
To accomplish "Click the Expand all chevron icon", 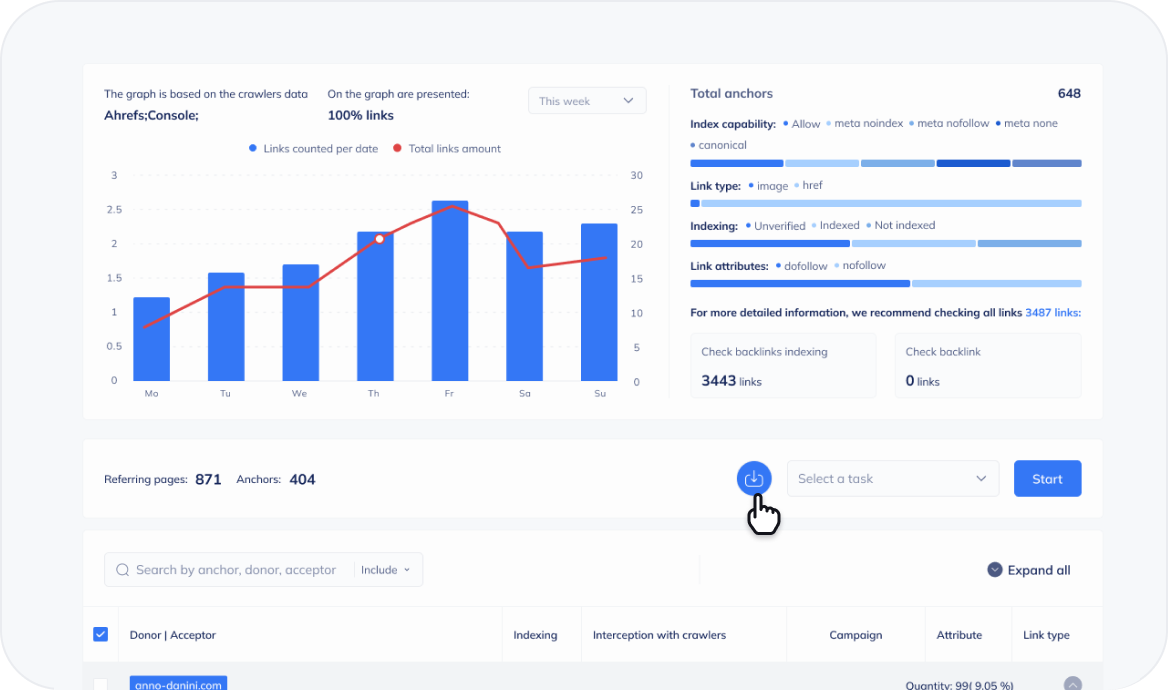I will [x=994, y=570].
